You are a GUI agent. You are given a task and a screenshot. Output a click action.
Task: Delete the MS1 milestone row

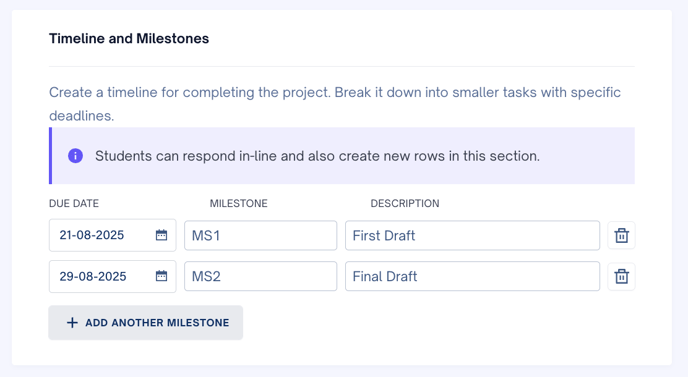tap(621, 235)
